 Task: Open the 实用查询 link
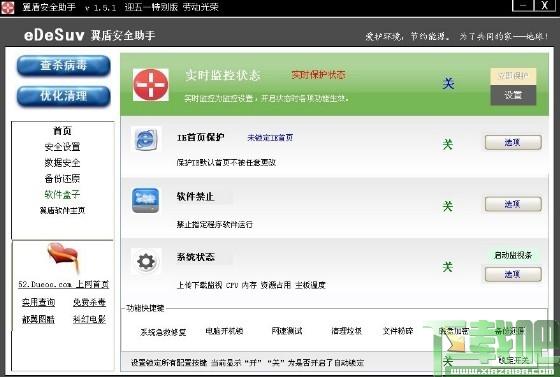[x=39, y=302]
